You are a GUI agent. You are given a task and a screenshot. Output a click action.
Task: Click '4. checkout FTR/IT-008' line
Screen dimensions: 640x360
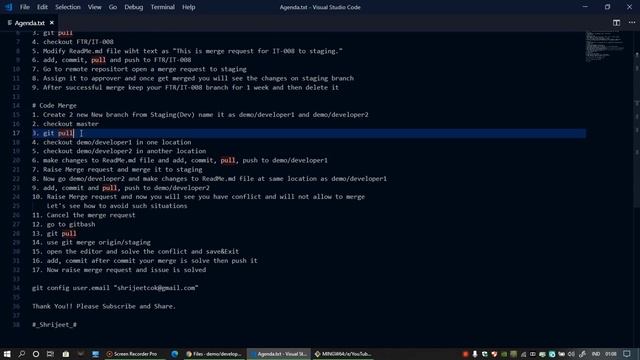click(73, 42)
